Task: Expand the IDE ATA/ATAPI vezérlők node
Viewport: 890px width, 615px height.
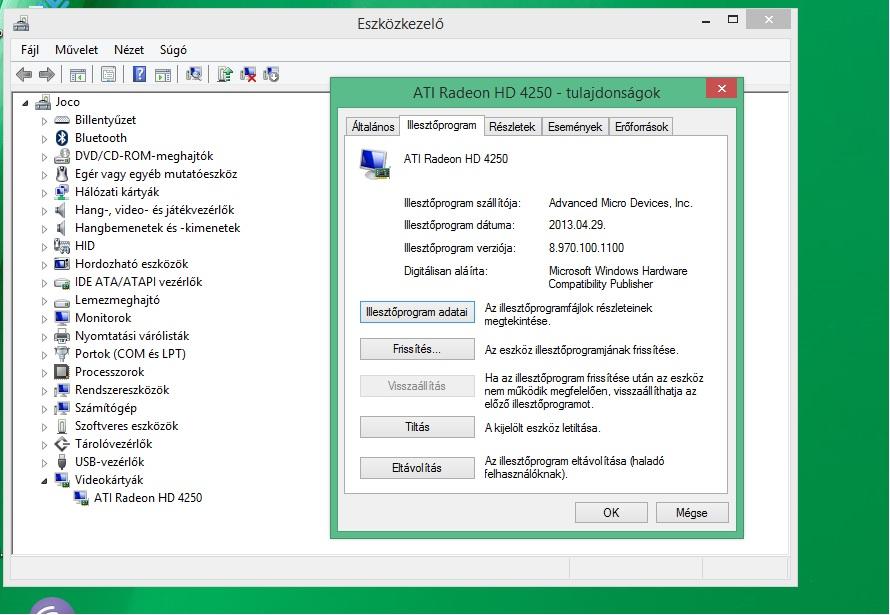Action: tap(44, 283)
